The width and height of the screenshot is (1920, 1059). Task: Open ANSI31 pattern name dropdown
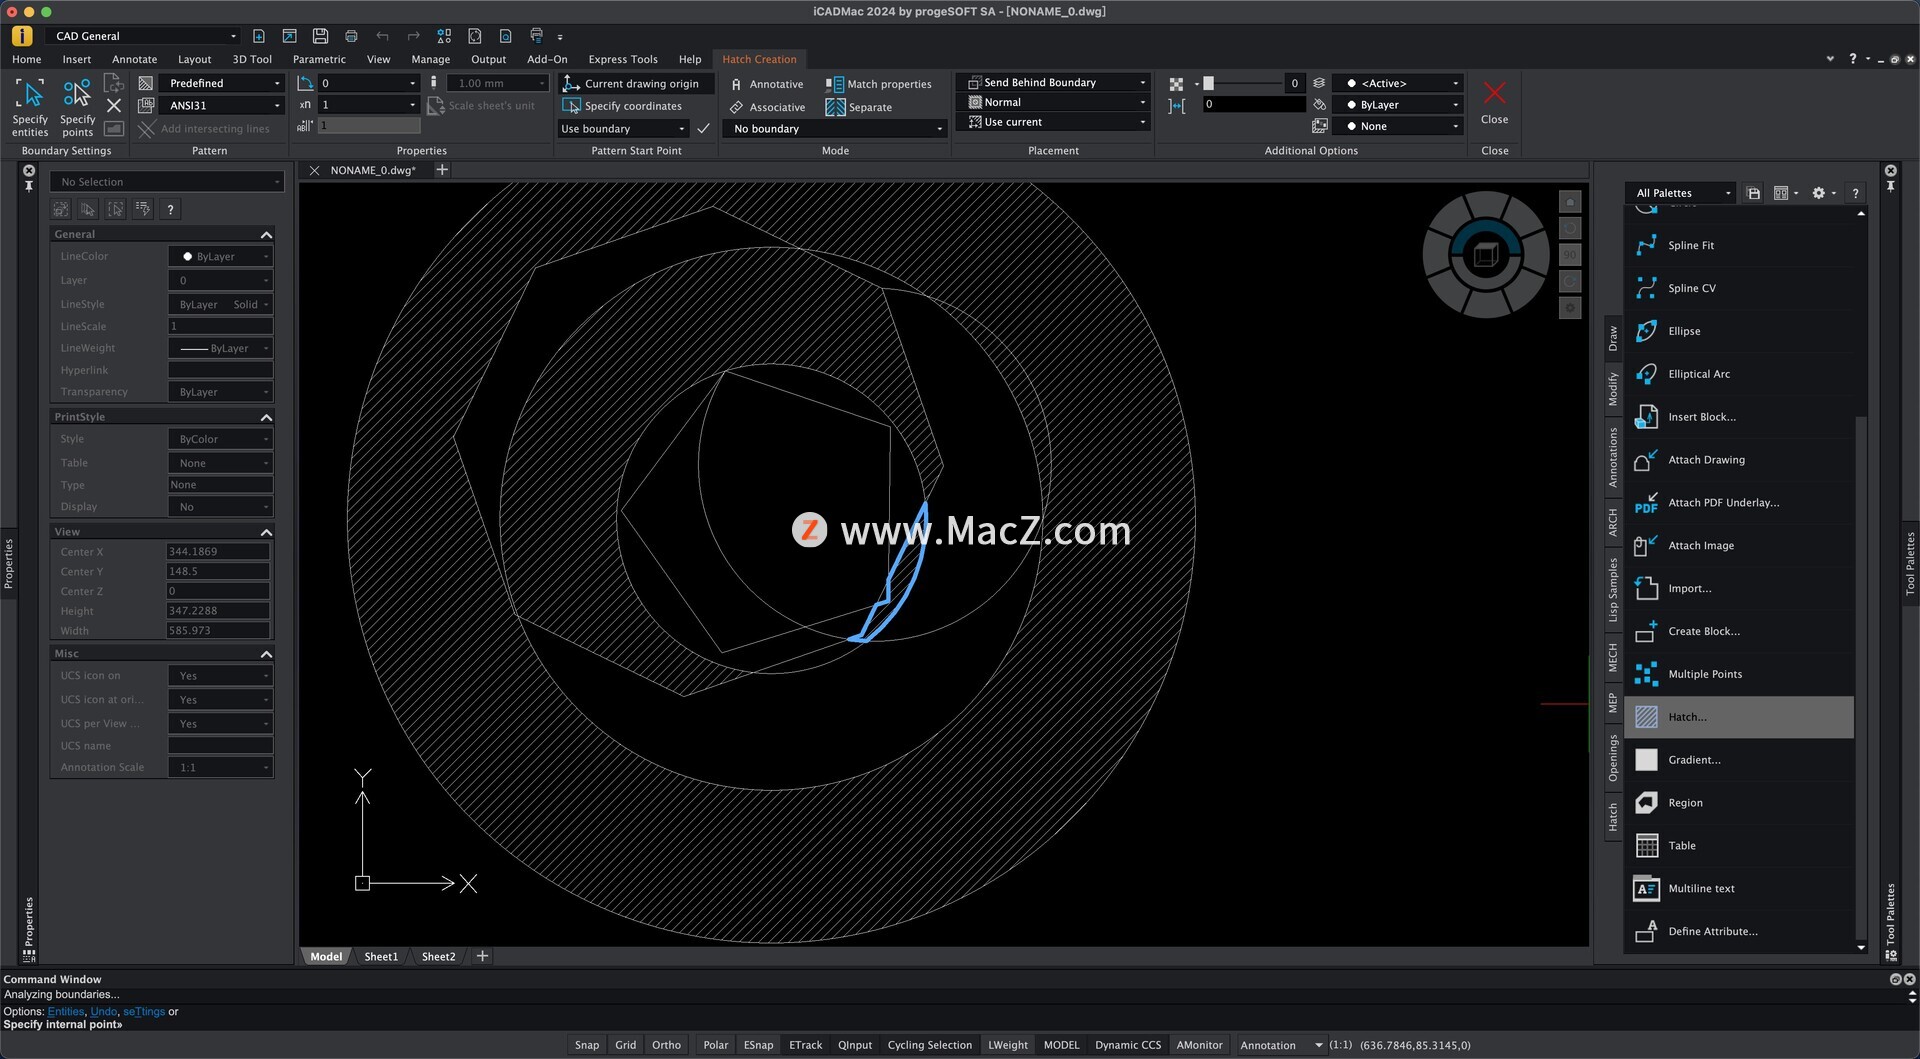(x=222, y=105)
